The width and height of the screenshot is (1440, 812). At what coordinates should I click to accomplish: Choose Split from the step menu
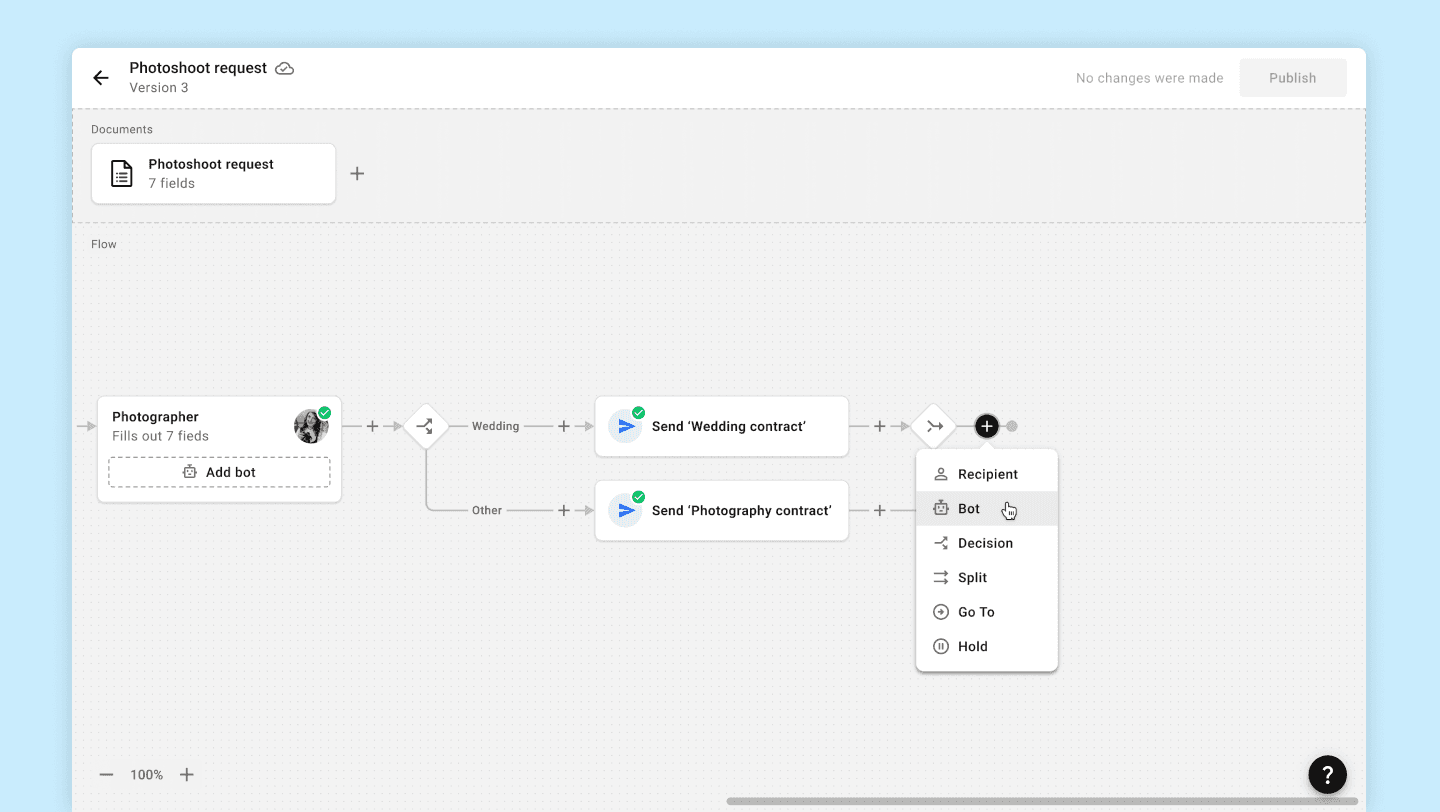pos(987,578)
